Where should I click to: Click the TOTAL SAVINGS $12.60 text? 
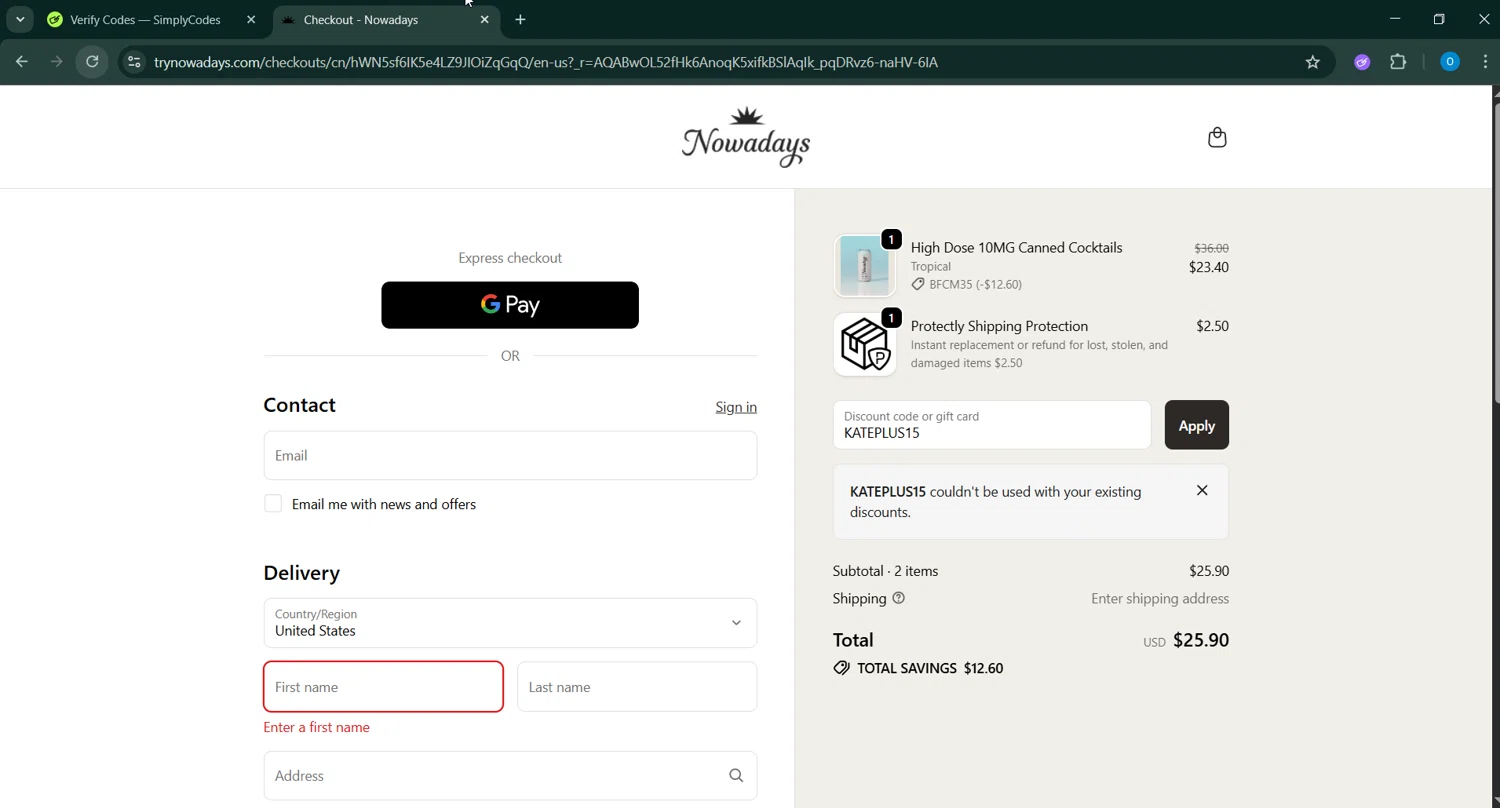[930, 668]
